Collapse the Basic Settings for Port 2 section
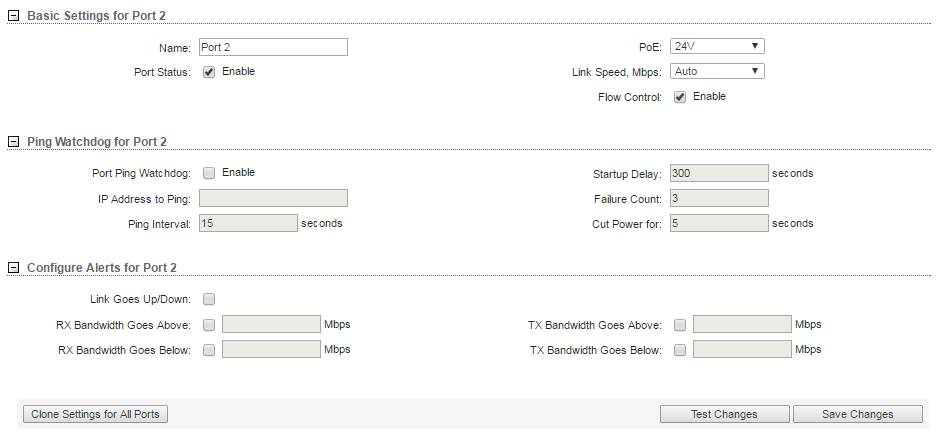The image size is (942, 442). tap(13, 17)
